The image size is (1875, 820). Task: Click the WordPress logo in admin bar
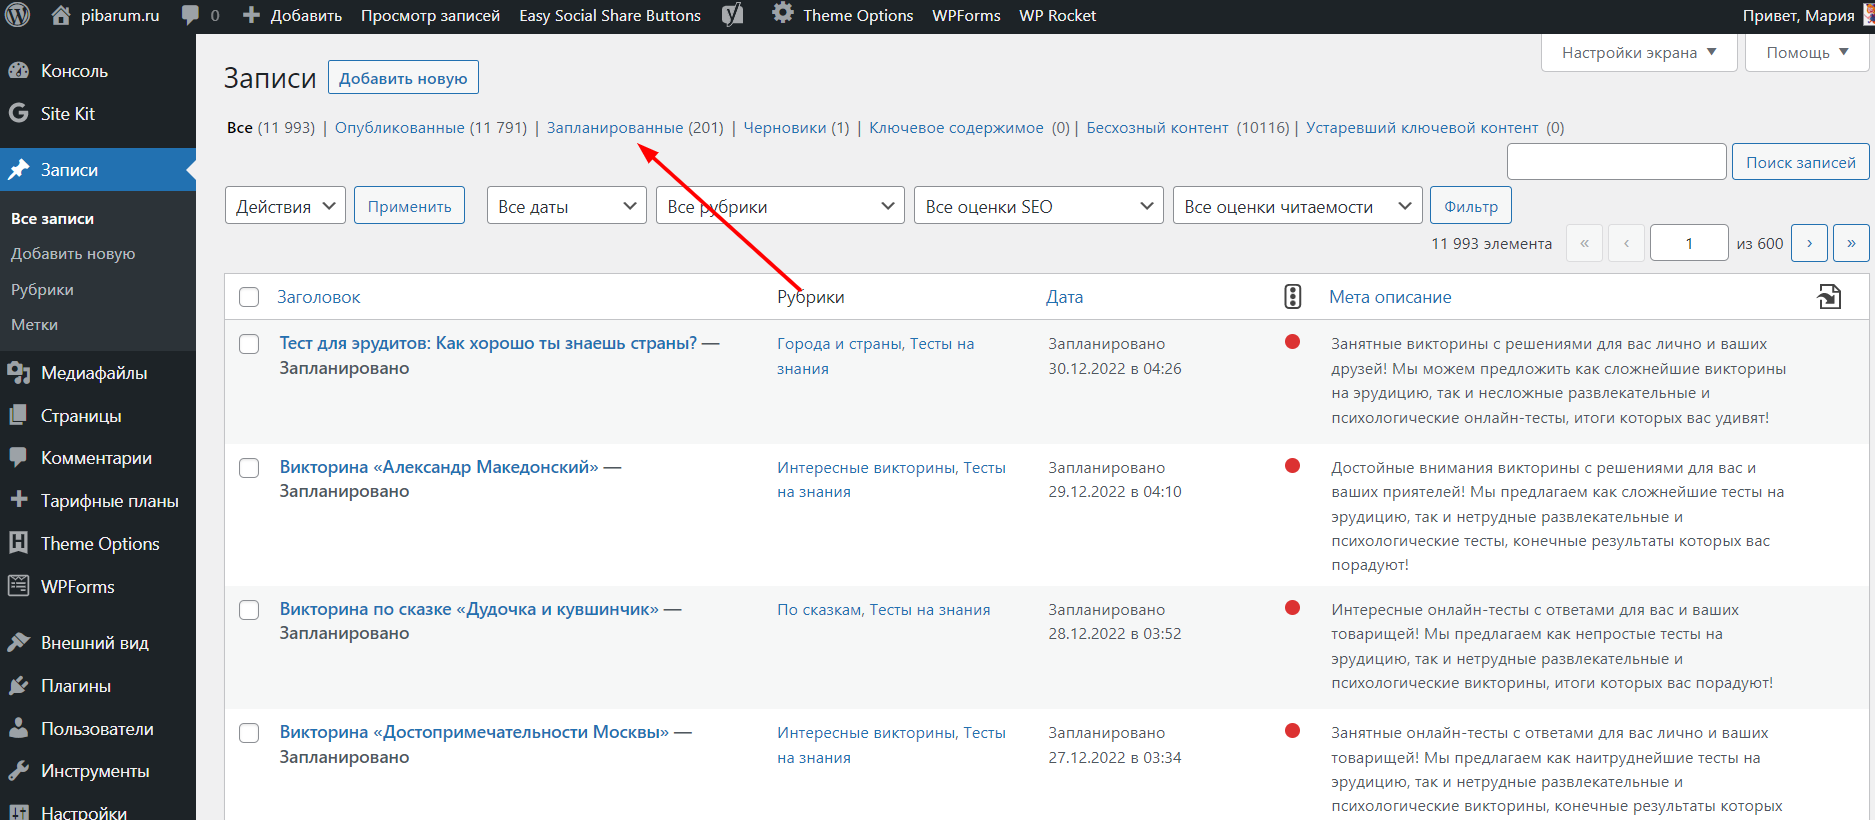tap(18, 15)
